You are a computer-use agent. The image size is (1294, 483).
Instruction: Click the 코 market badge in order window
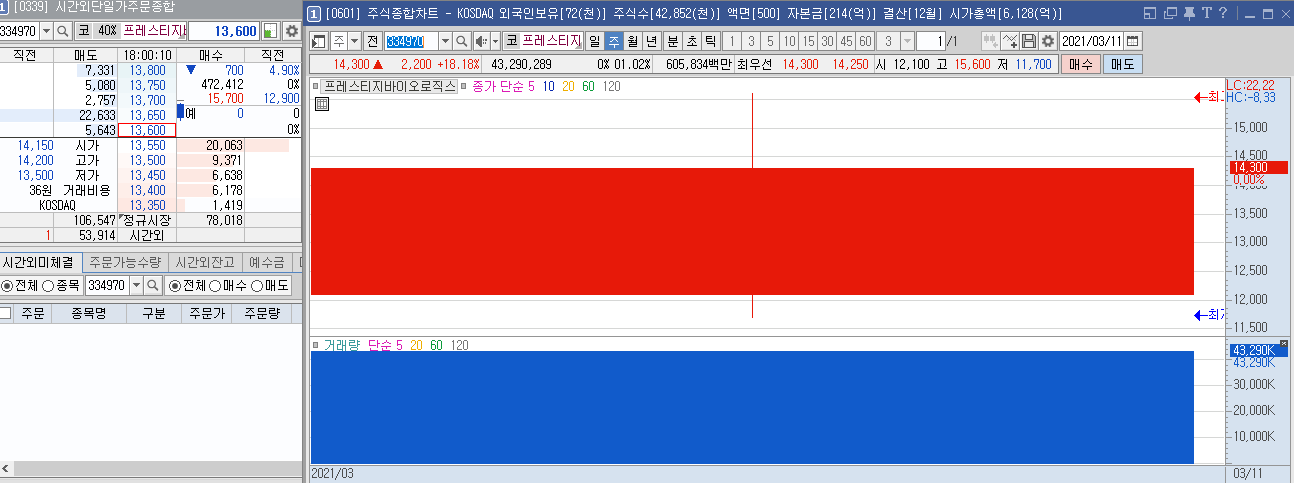click(84, 31)
